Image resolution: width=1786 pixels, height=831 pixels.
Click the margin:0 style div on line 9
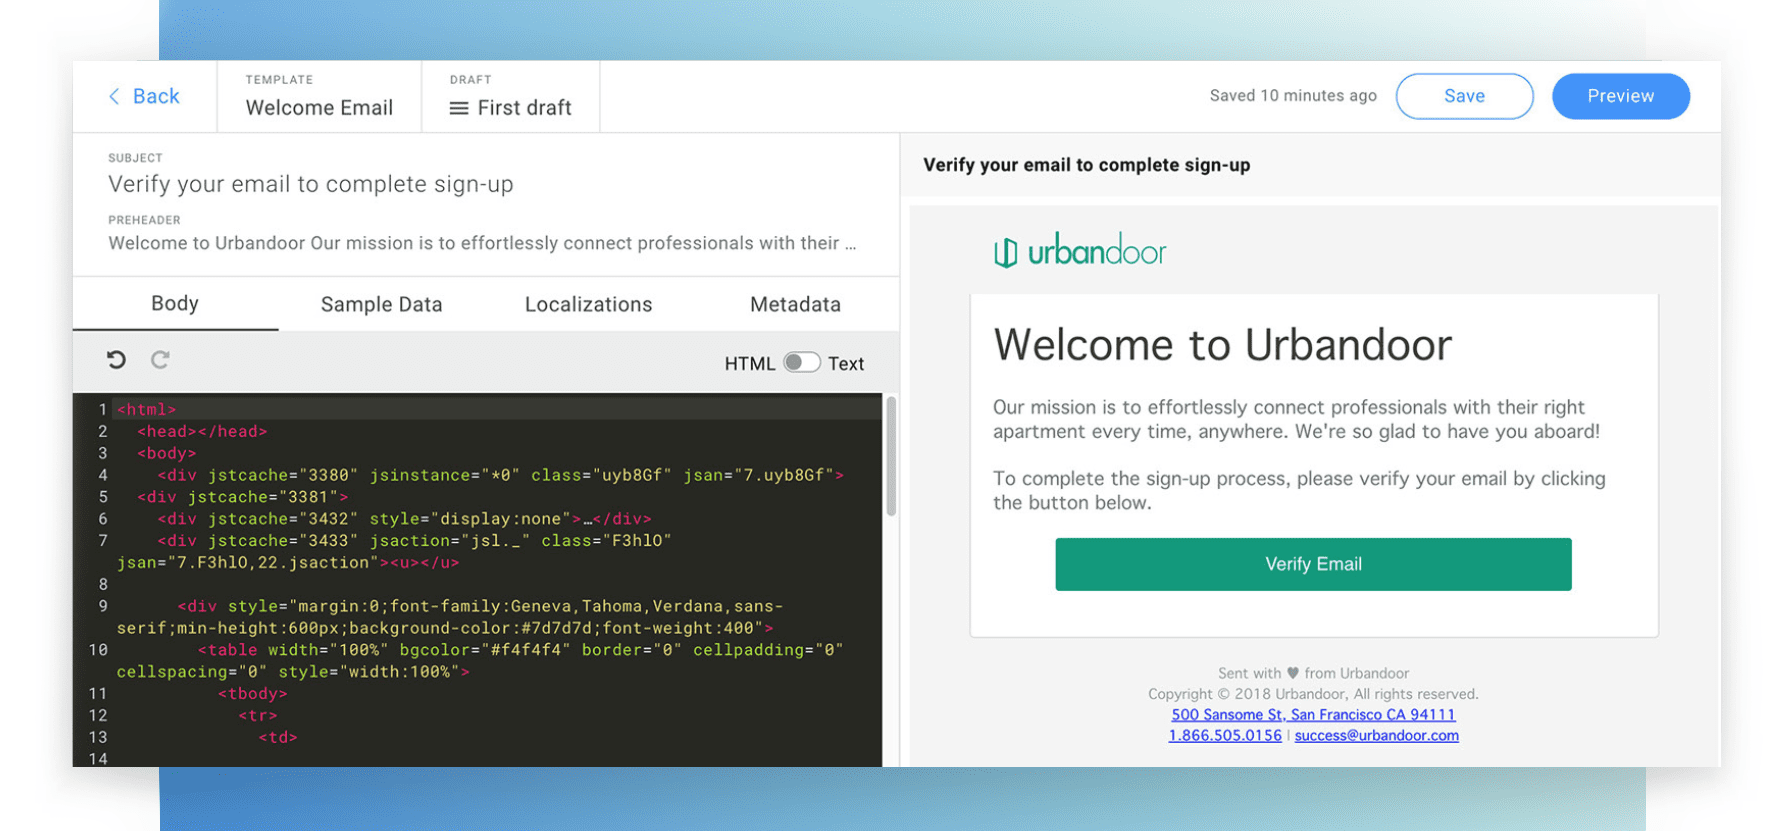click(x=450, y=617)
